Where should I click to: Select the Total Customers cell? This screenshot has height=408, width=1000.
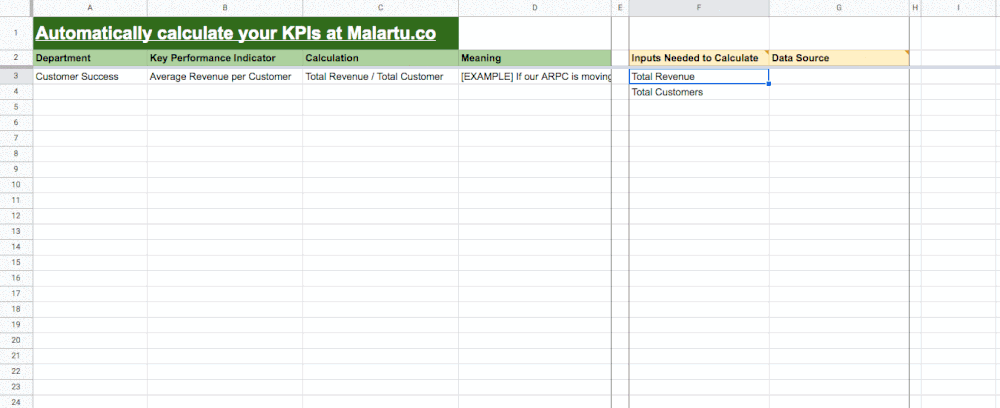[x=699, y=92]
